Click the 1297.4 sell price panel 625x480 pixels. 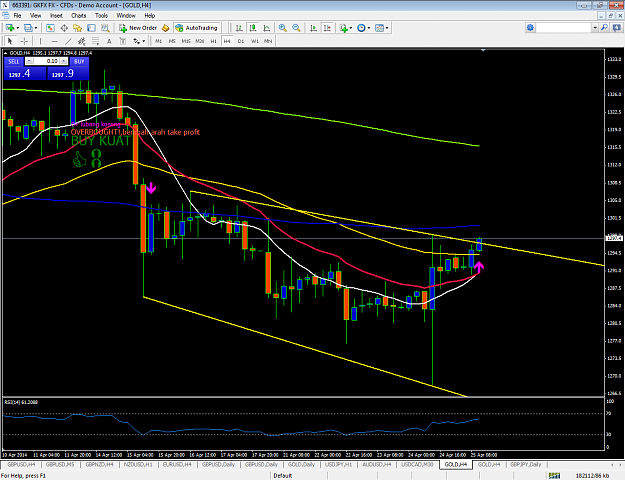pyautogui.click(x=25, y=74)
